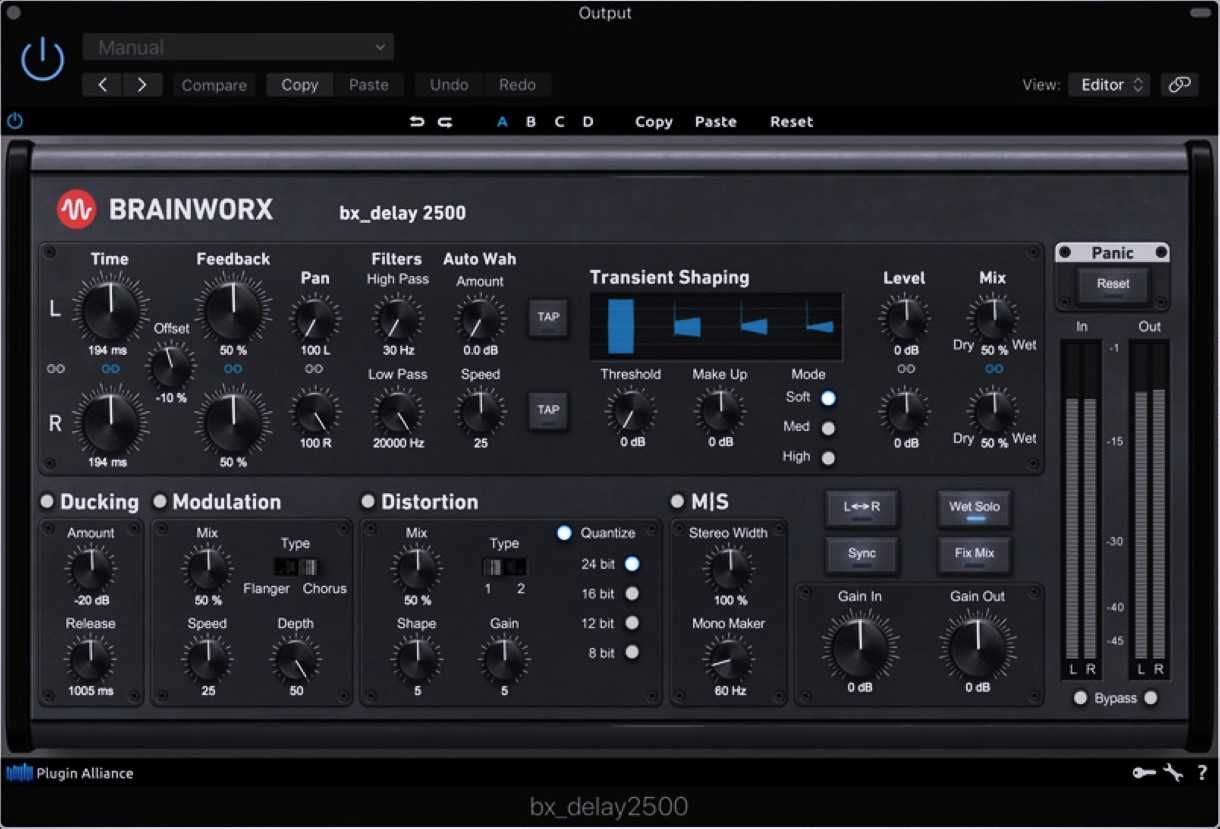Image resolution: width=1220 pixels, height=829 pixels.
Task: Open the Manual preset dropdown
Action: coord(238,47)
